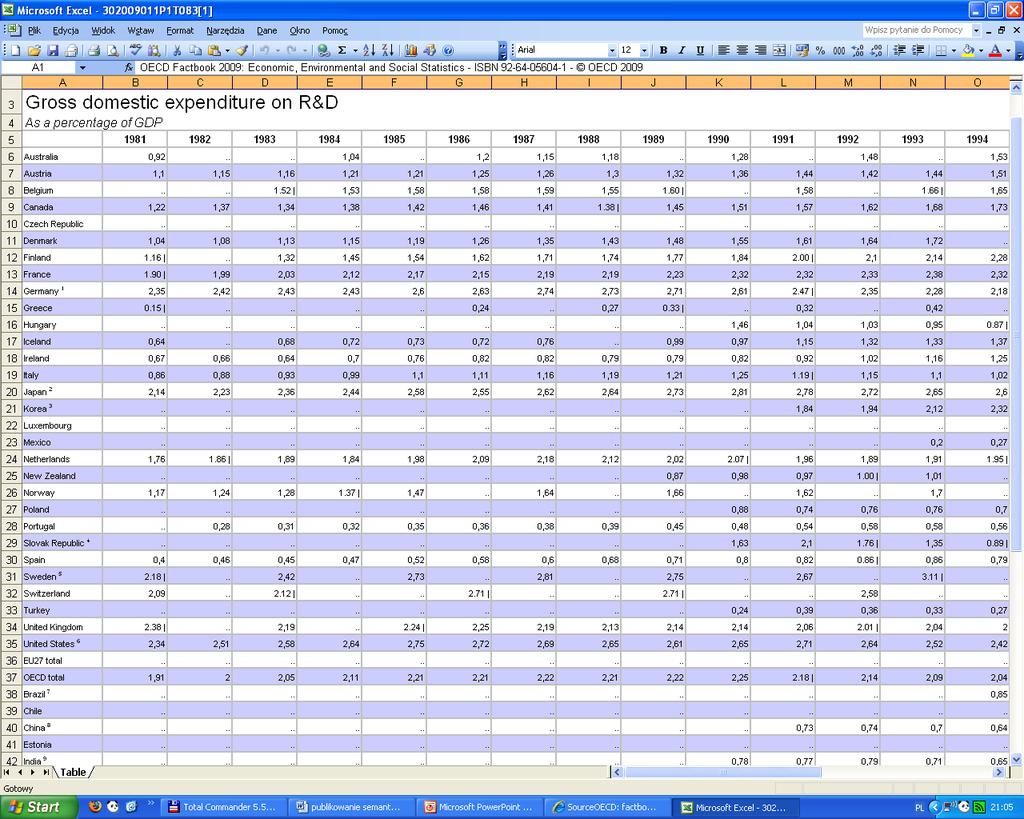The width and height of the screenshot is (1024, 819).
Task: Open the fill color palette dropdown arrow
Action: click(x=981, y=50)
